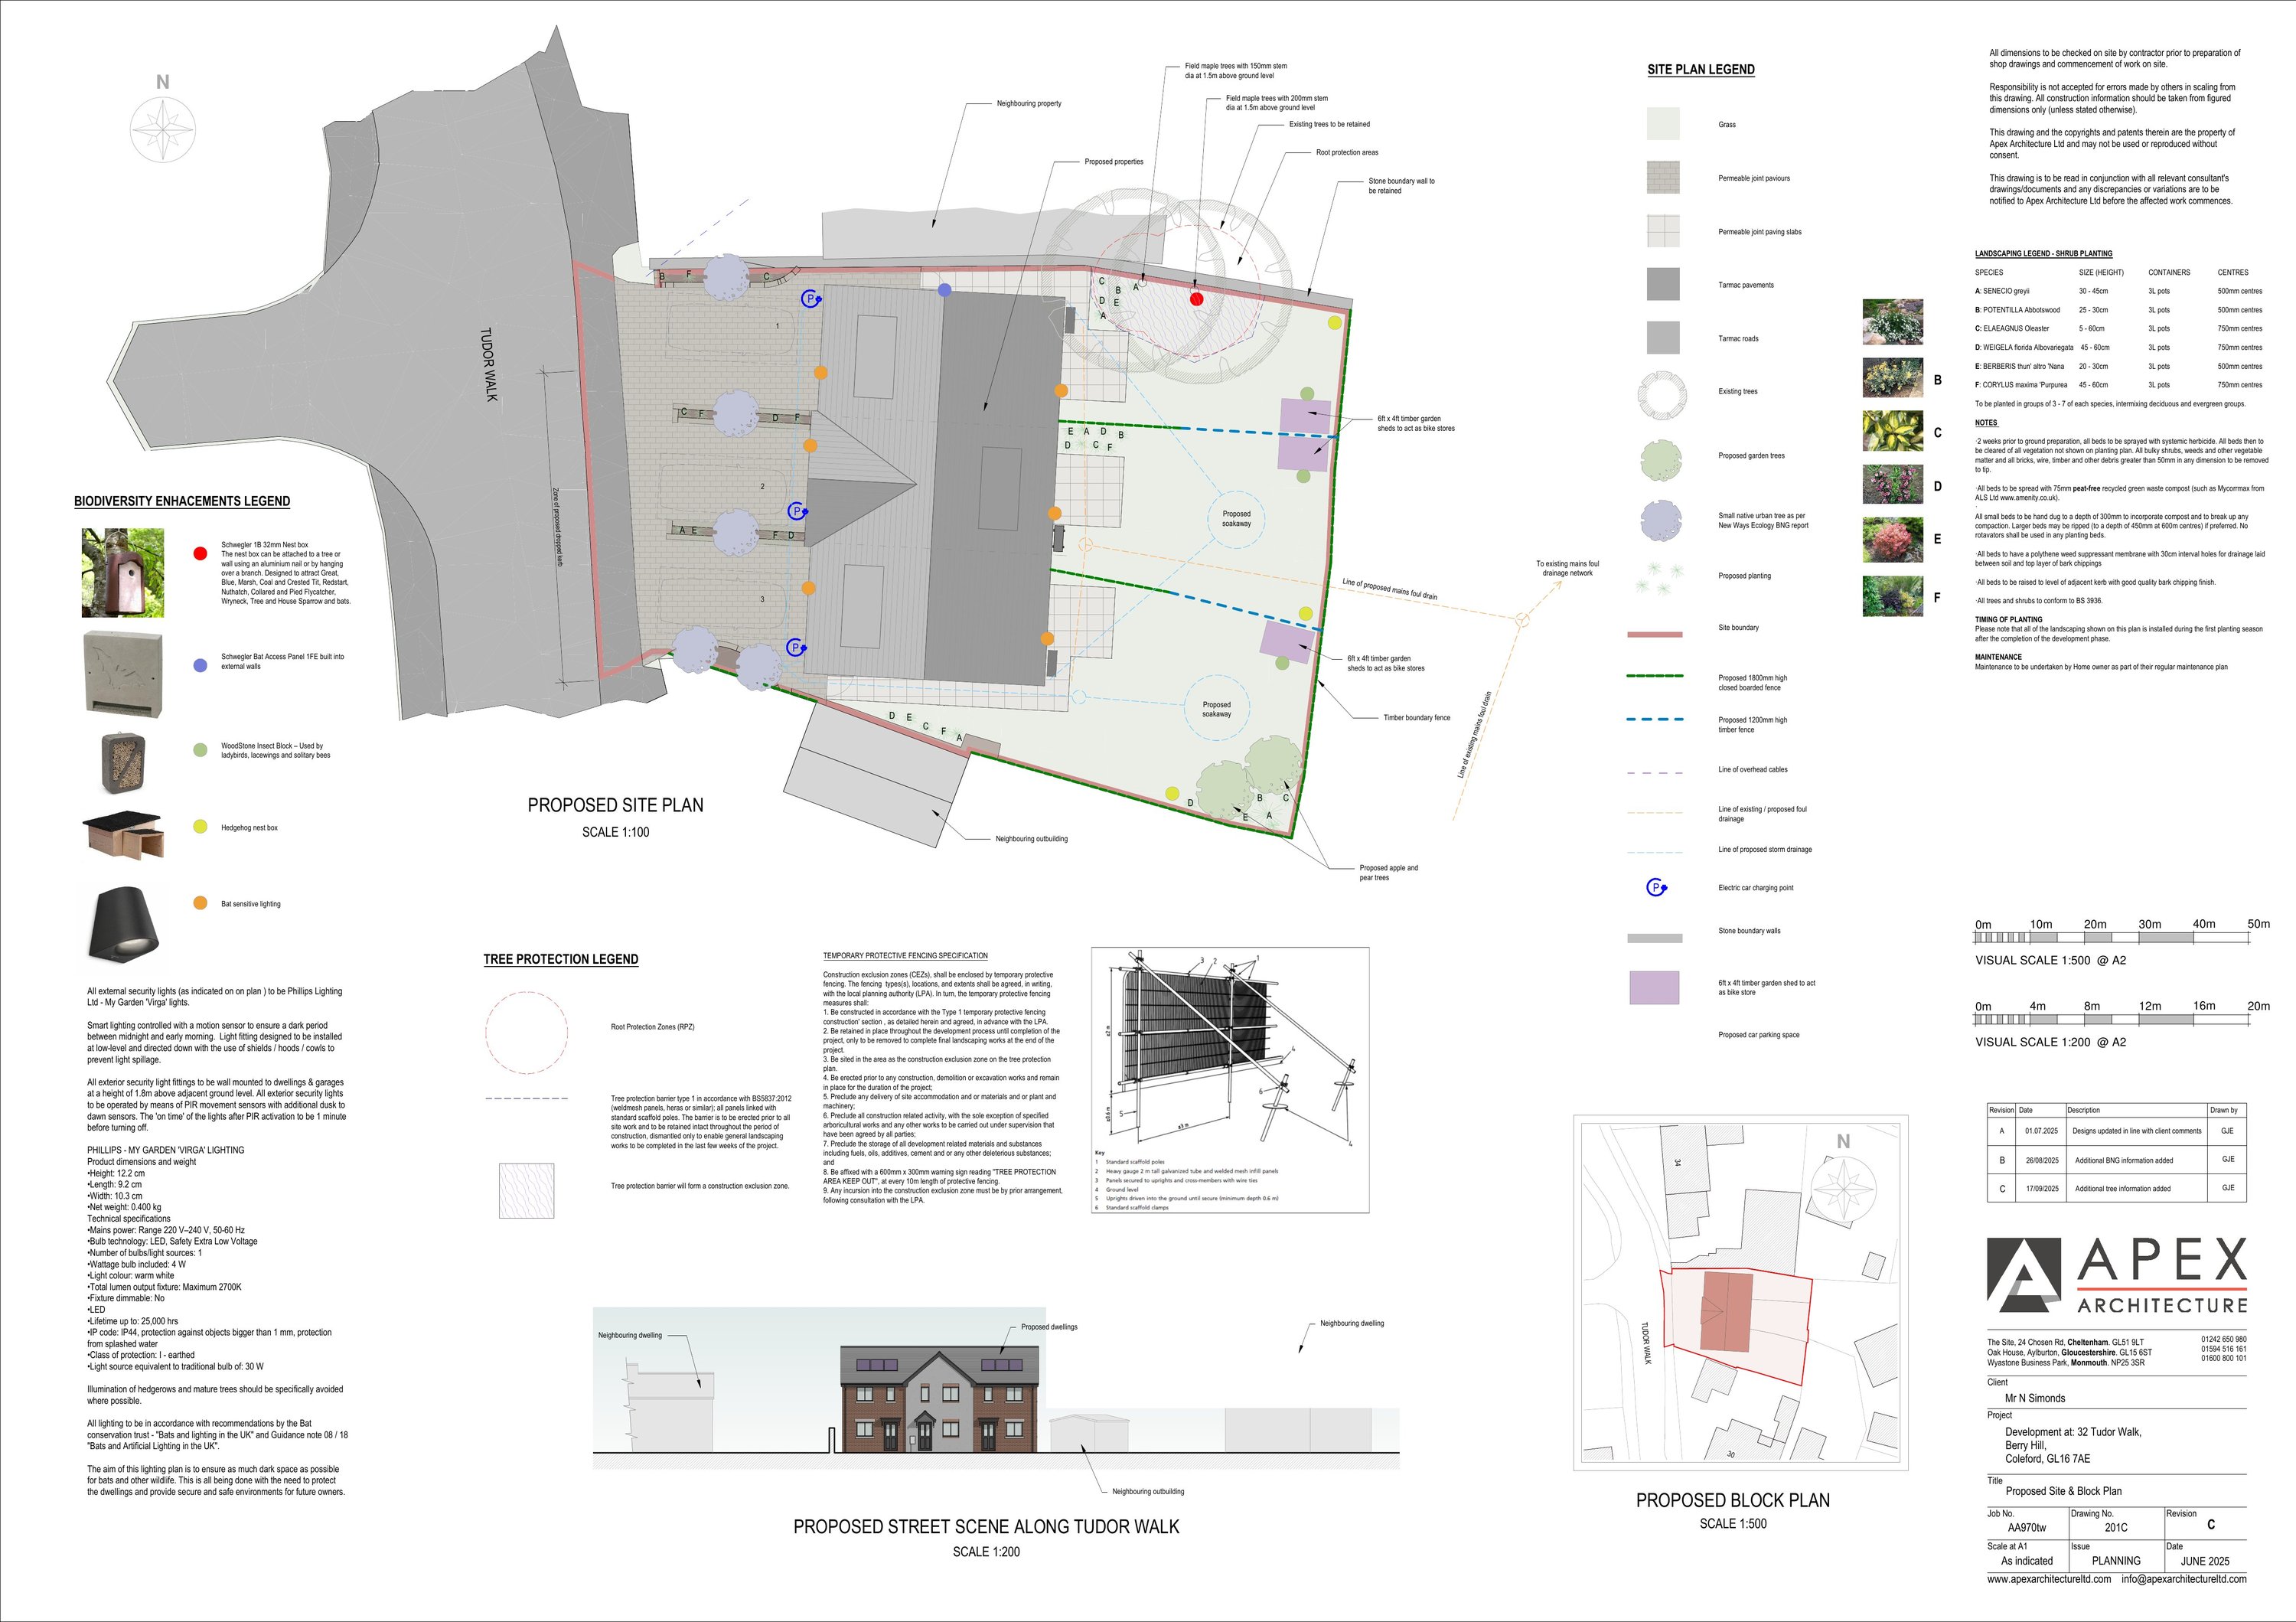Click Revision C row in revision table
The height and width of the screenshot is (1622, 2296).
2115,1188
